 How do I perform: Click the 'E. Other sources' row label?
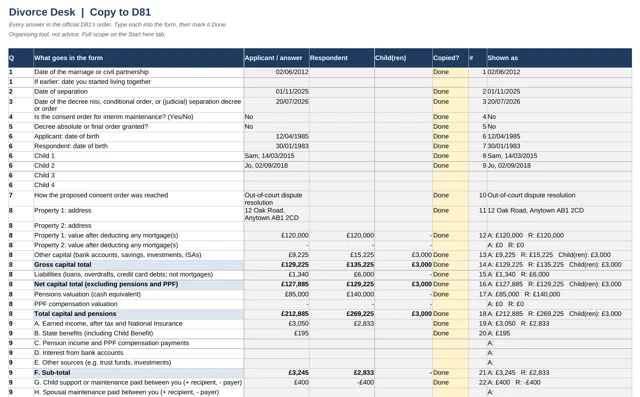[138, 363]
